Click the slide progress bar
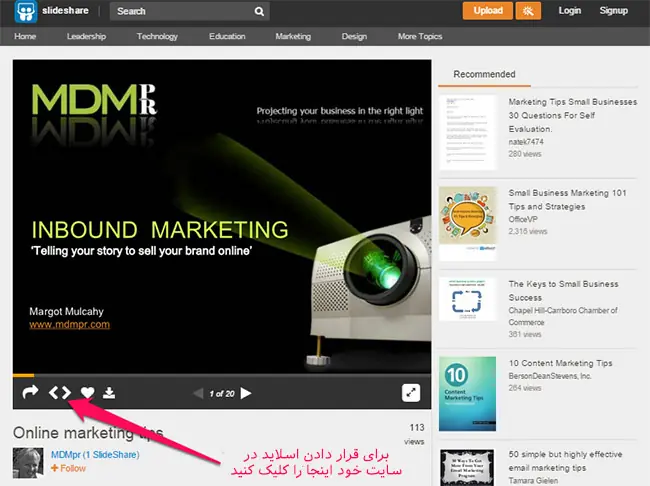Screen dimensions: 650x486 point(222,375)
